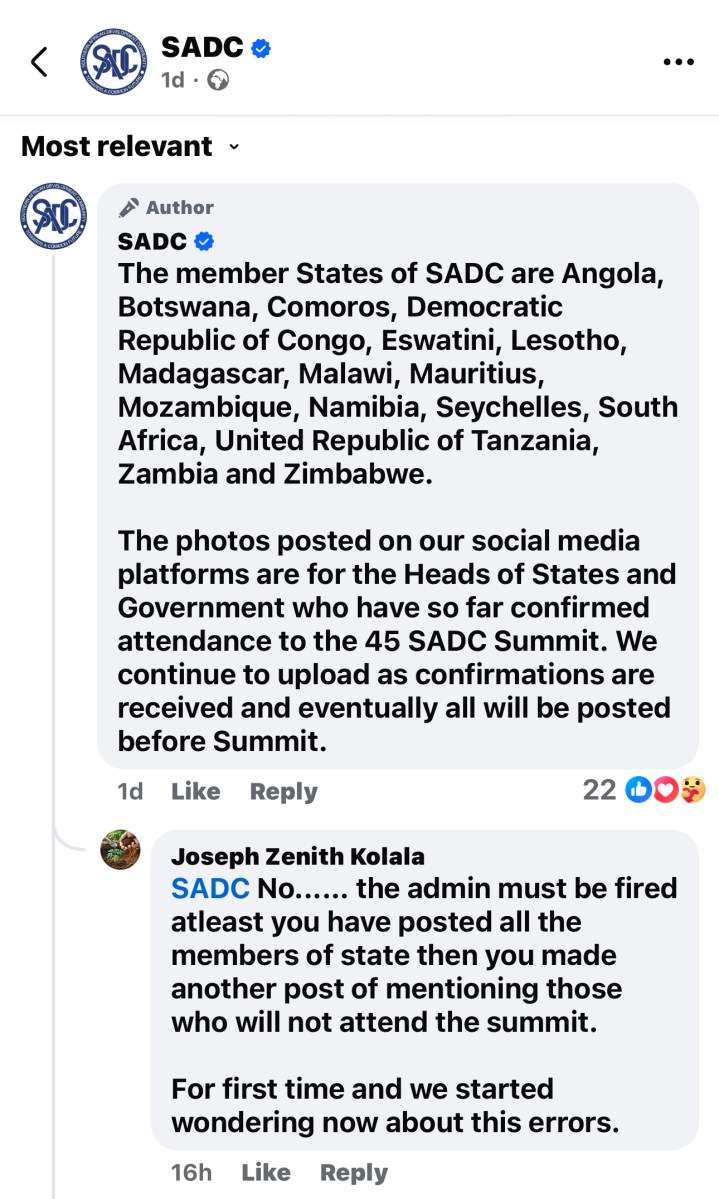Tap Joseph Zenith Kolala's profile picture
Viewport: 719px width, 1199px height.
(120, 849)
